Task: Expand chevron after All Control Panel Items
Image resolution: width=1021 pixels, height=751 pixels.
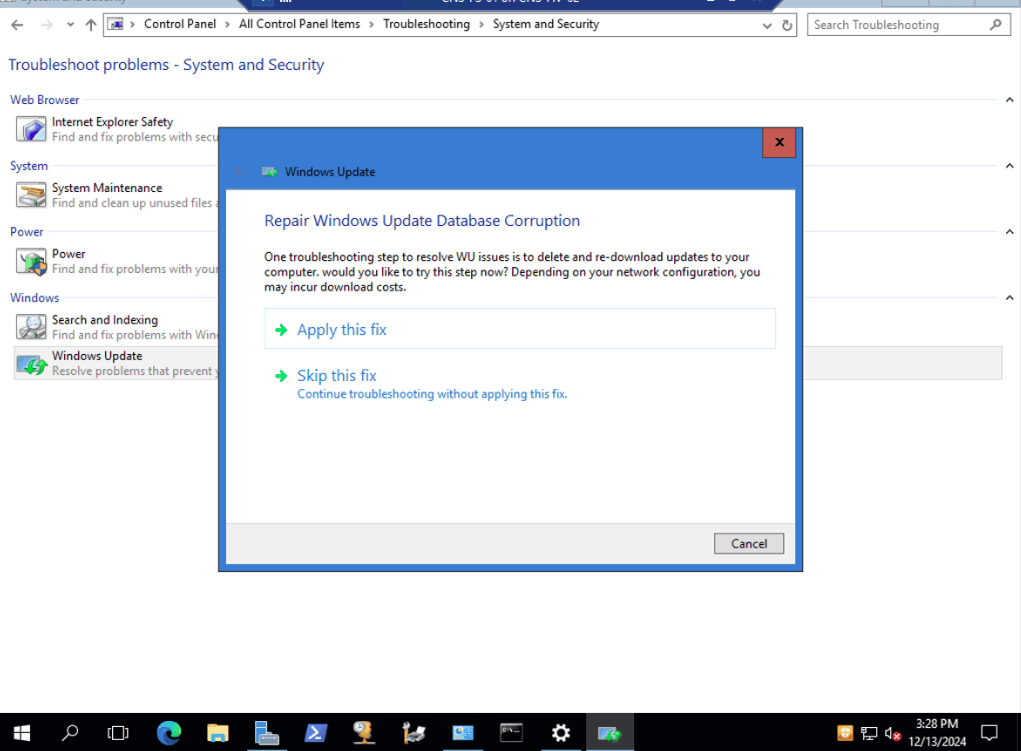Action: click(371, 25)
